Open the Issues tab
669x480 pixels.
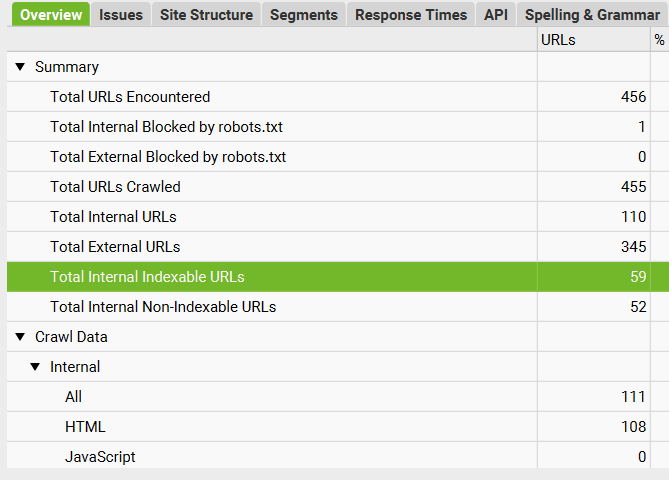click(121, 14)
